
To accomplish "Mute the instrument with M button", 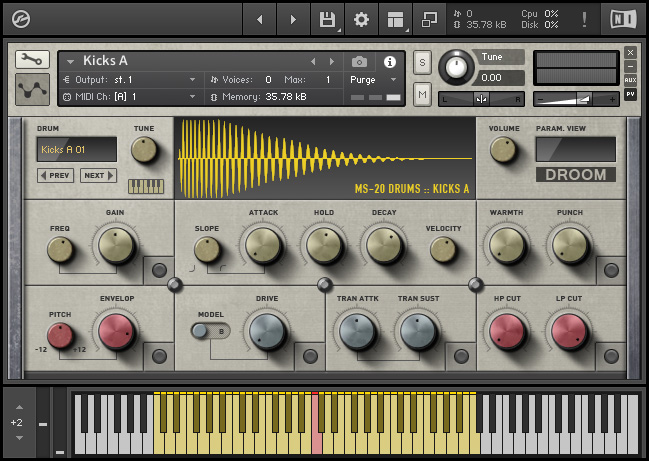I will [x=422, y=94].
